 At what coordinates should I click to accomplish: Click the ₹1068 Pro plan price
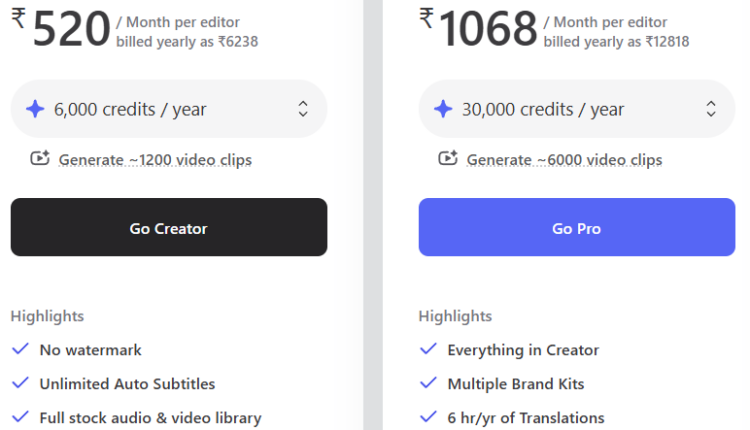(x=488, y=27)
